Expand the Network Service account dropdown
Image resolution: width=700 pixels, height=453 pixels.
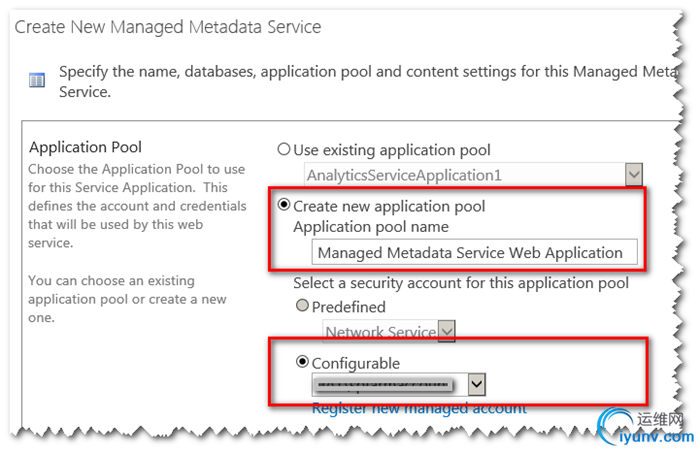446,332
